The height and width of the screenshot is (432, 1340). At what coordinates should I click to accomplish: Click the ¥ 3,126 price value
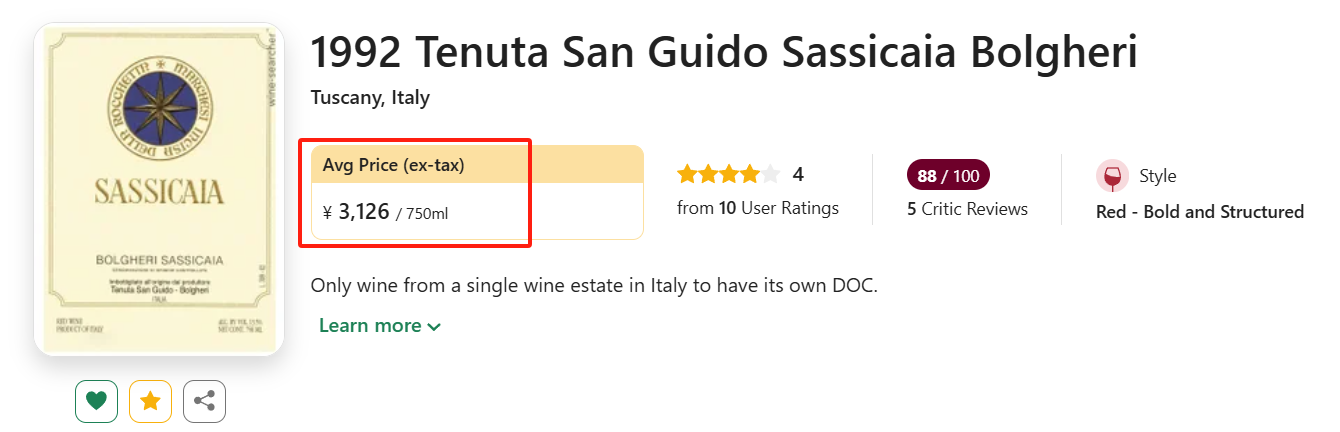[363, 212]
